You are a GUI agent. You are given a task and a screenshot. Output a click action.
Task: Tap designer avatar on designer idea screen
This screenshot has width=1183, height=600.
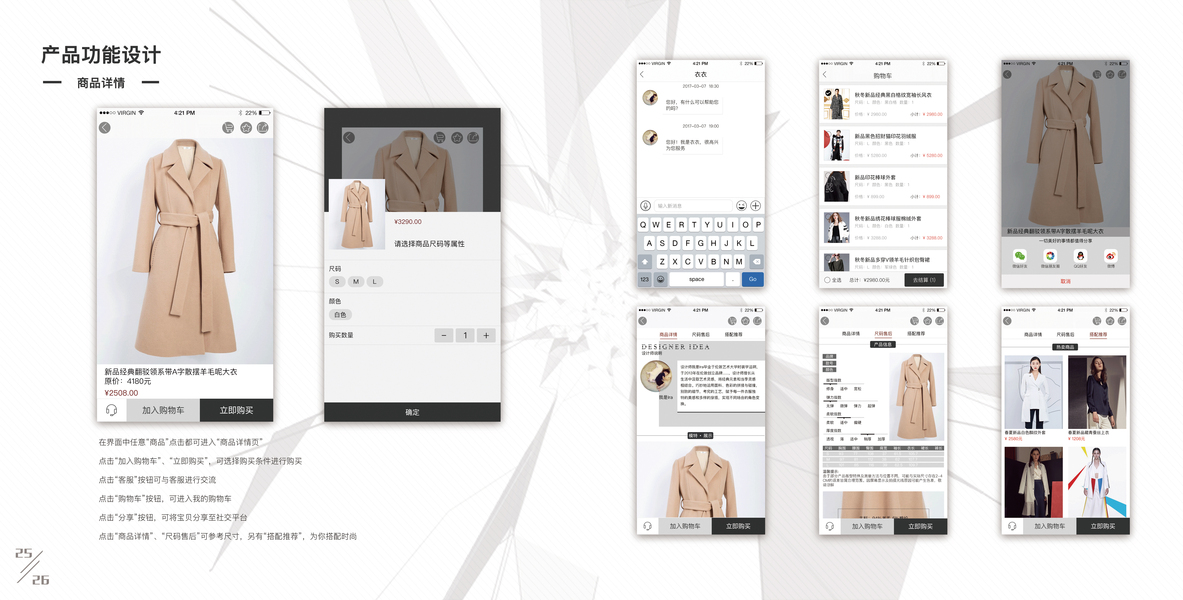click(655, 376)
